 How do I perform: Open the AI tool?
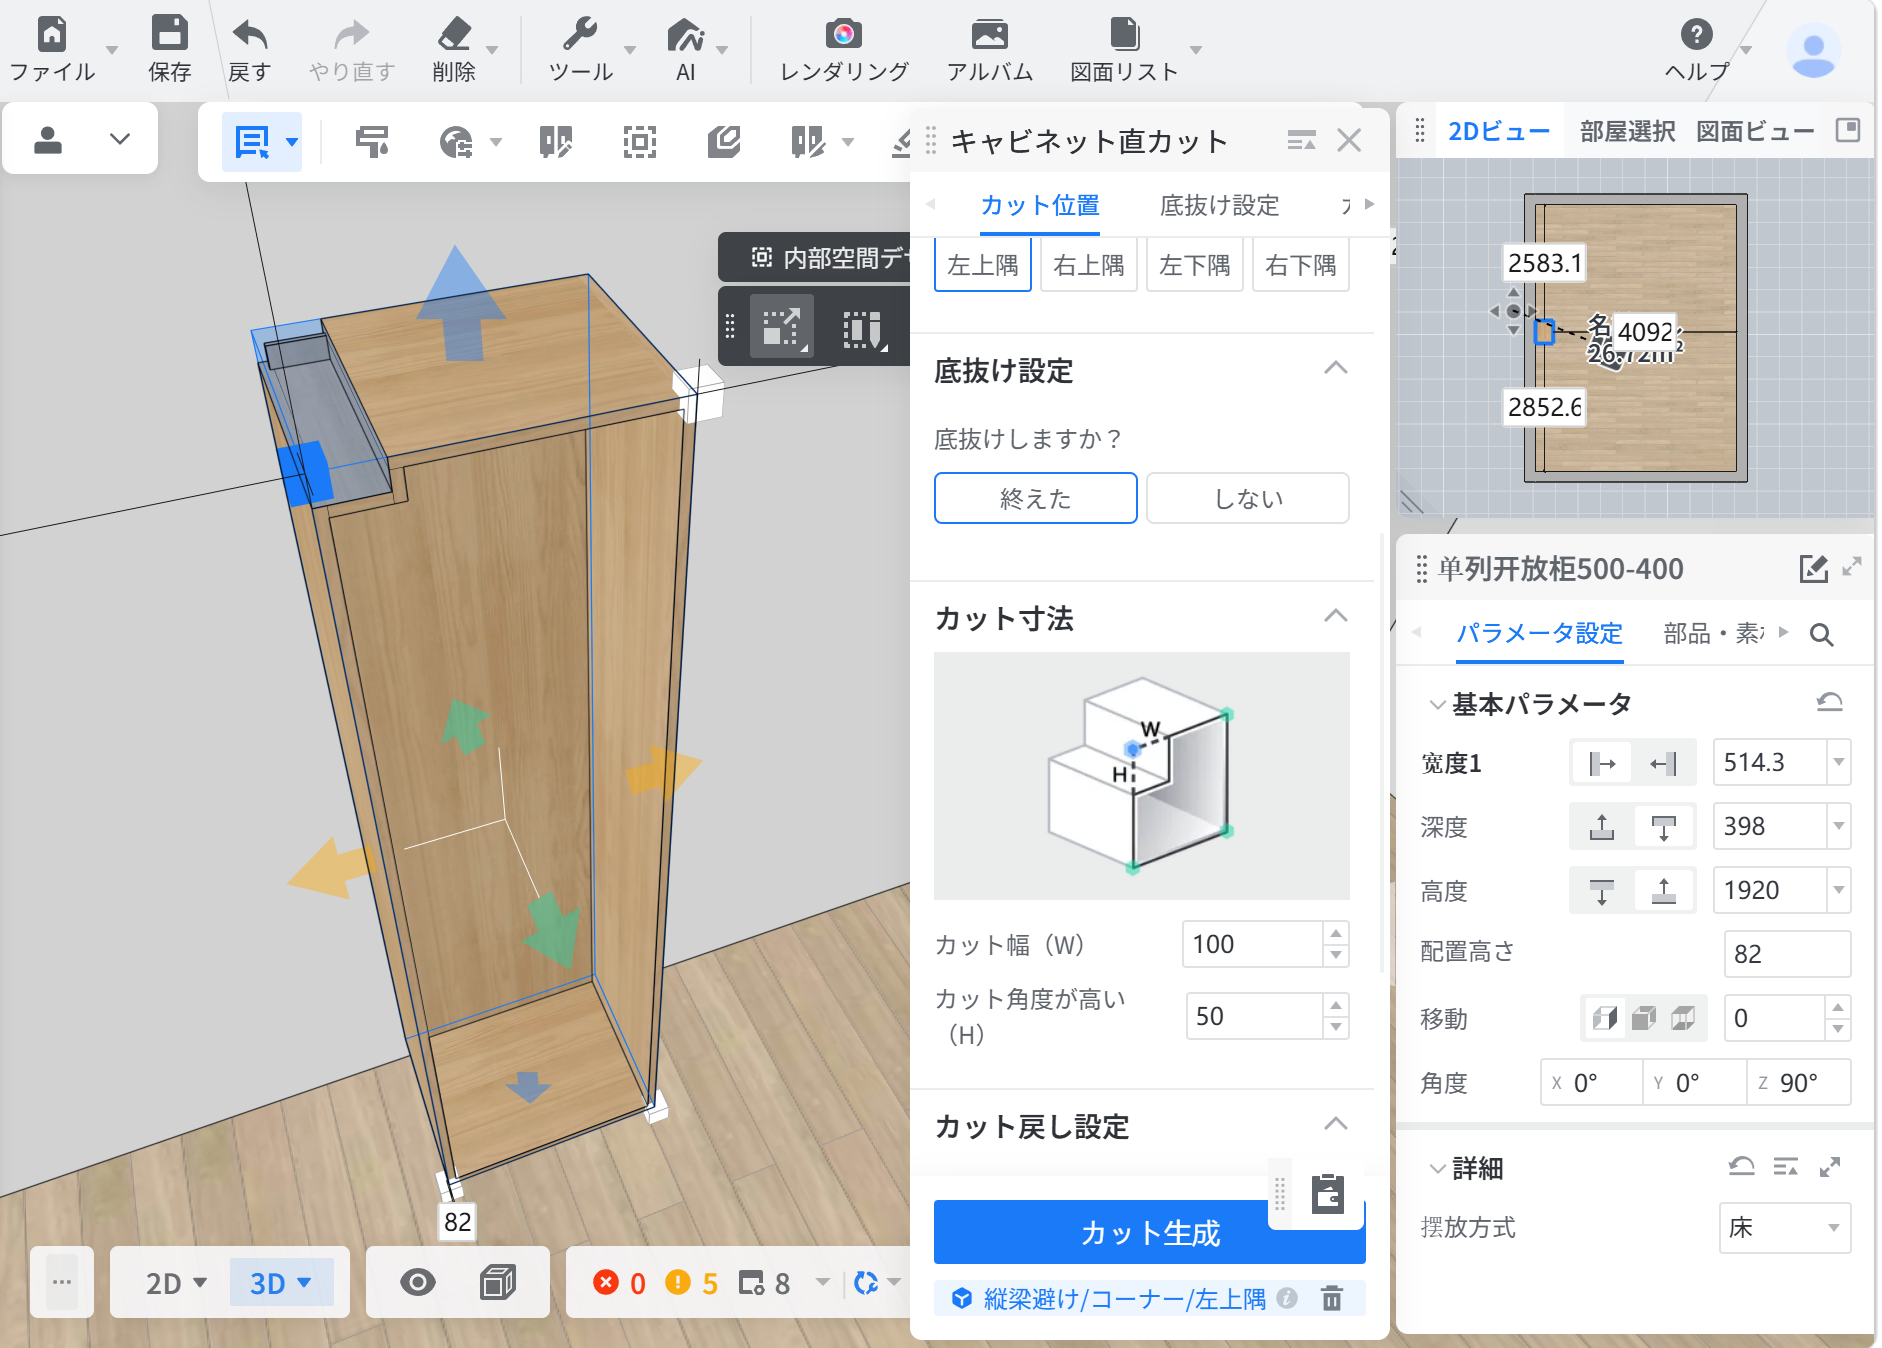pos(685,35)
